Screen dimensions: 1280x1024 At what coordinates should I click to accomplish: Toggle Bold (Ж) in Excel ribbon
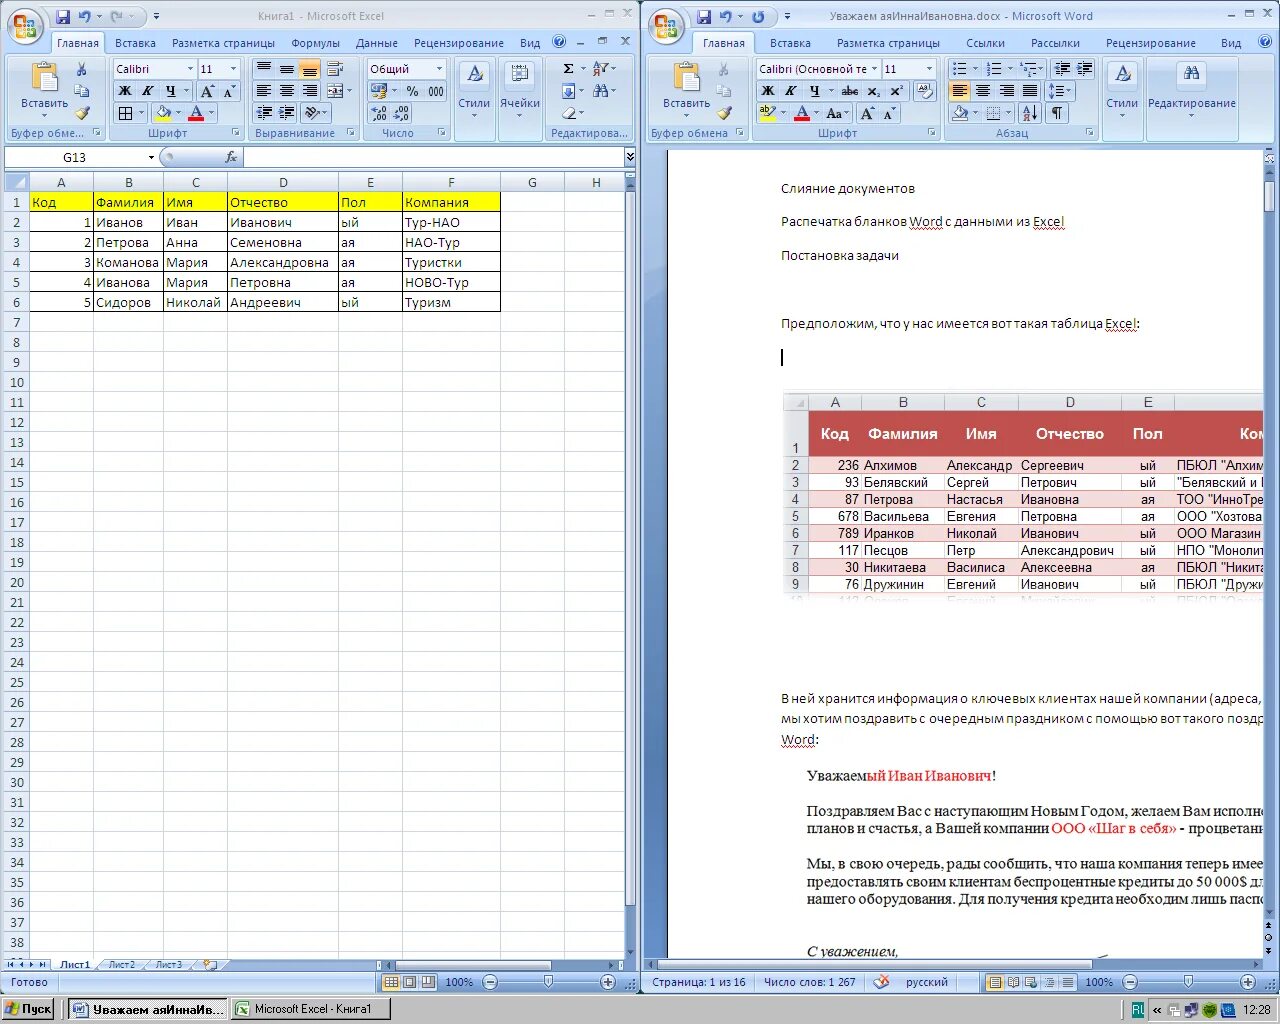(125, 91)
